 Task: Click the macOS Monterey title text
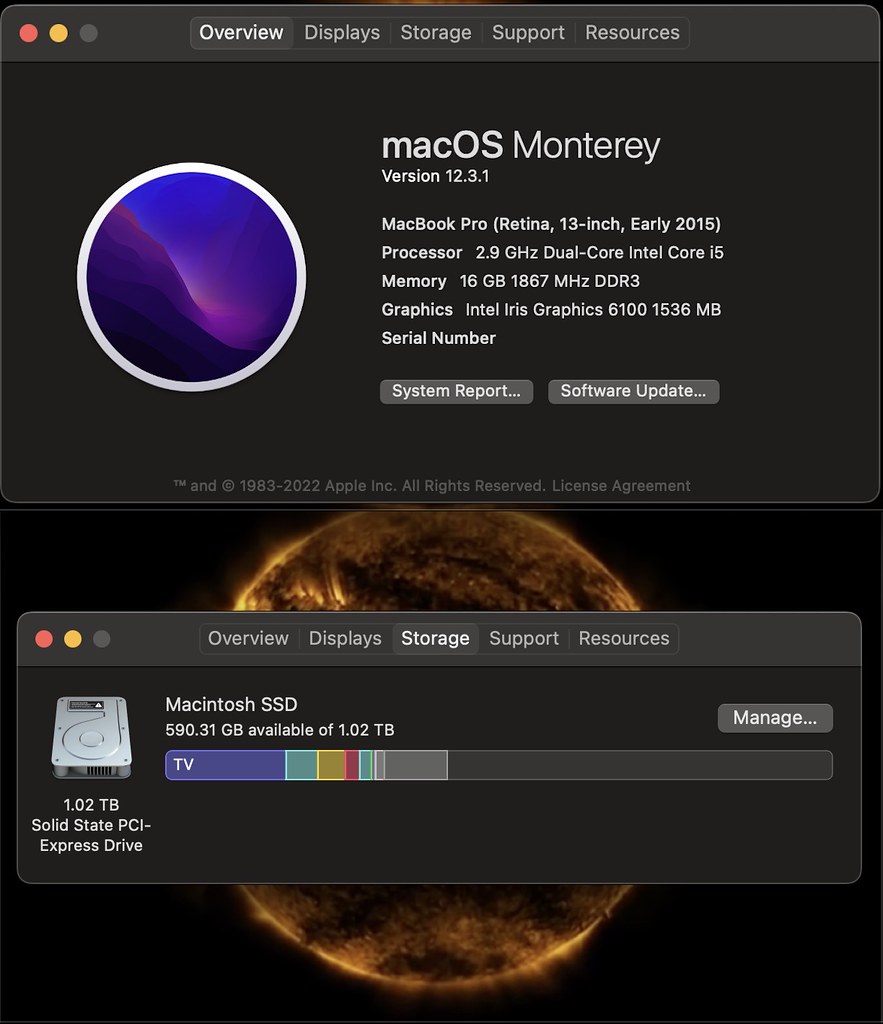[x=521, y=145]
